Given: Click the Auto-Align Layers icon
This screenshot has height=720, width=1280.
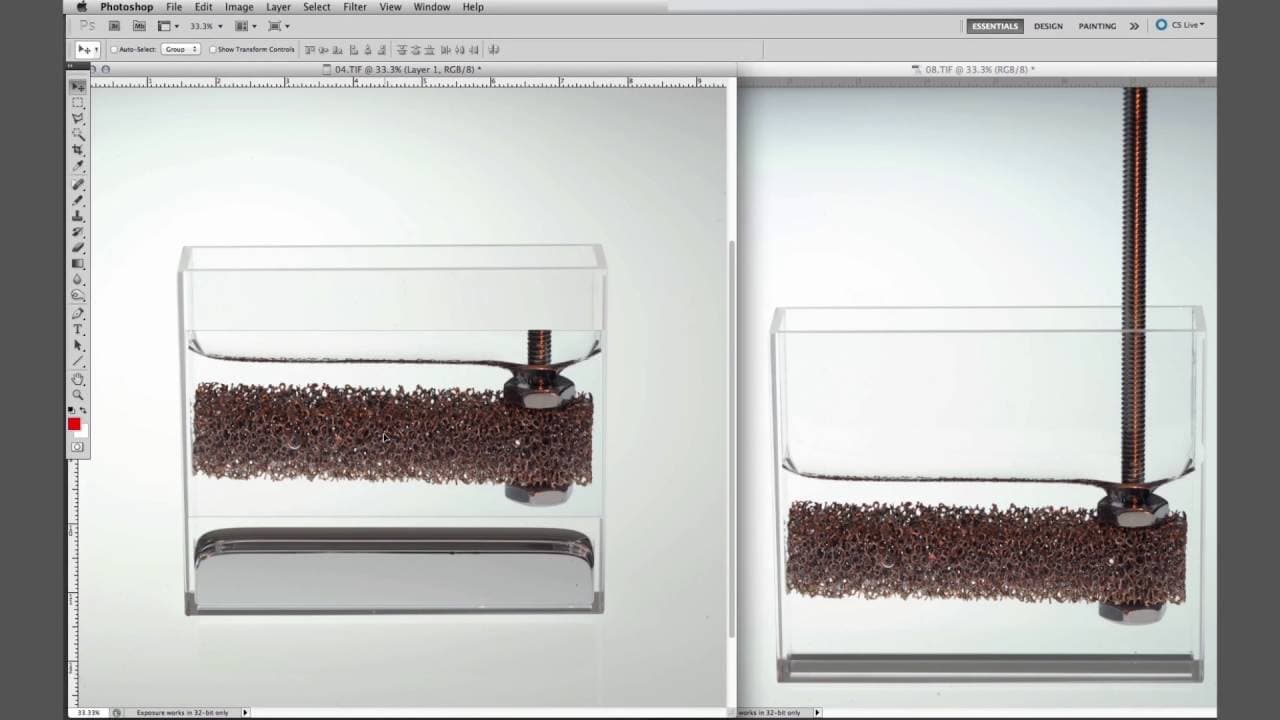Looking at the screenshot, I should (x=494, y=49).
